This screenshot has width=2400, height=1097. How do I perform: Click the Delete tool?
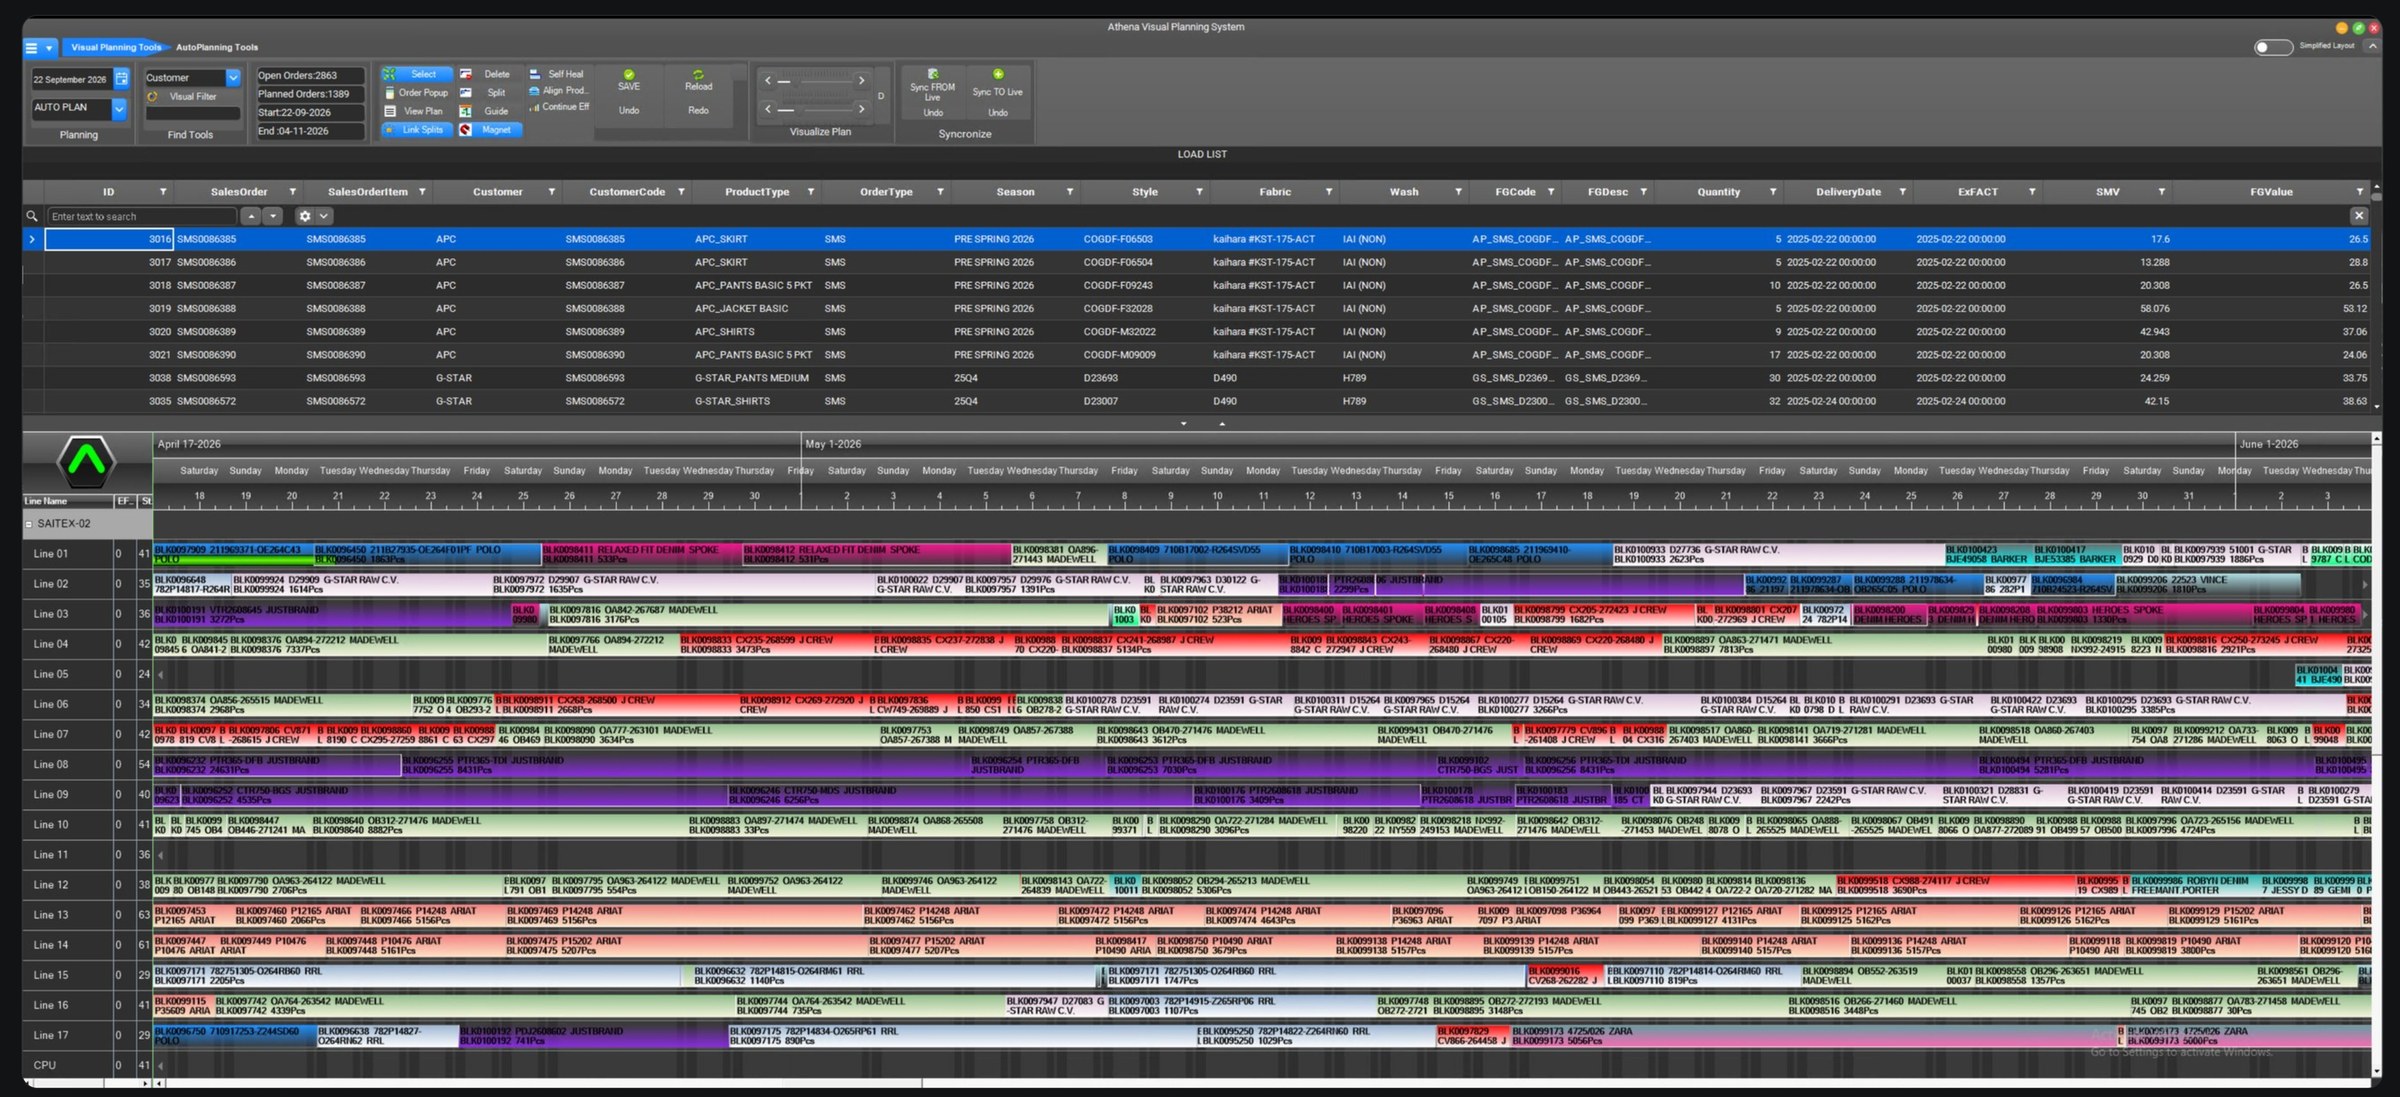coord(486,74)
